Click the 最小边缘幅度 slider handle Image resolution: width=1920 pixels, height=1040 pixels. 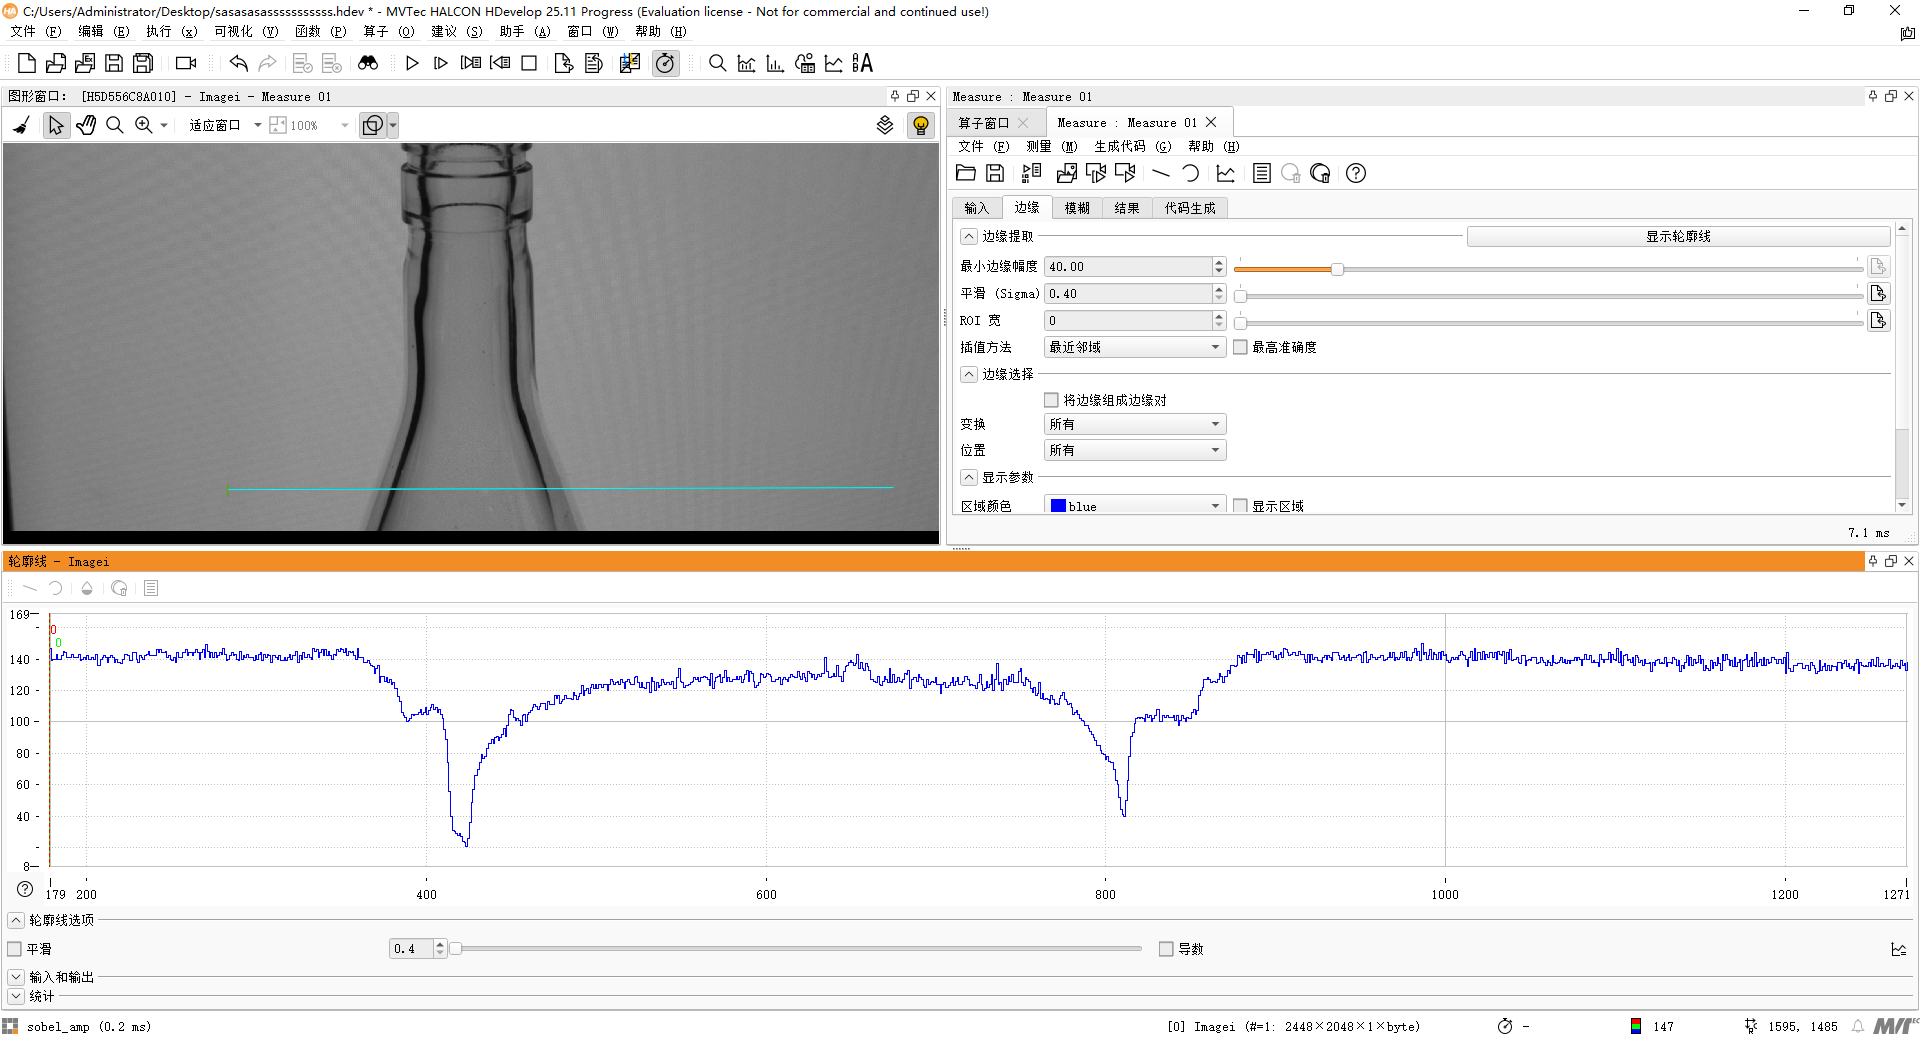pos(1337,268)
